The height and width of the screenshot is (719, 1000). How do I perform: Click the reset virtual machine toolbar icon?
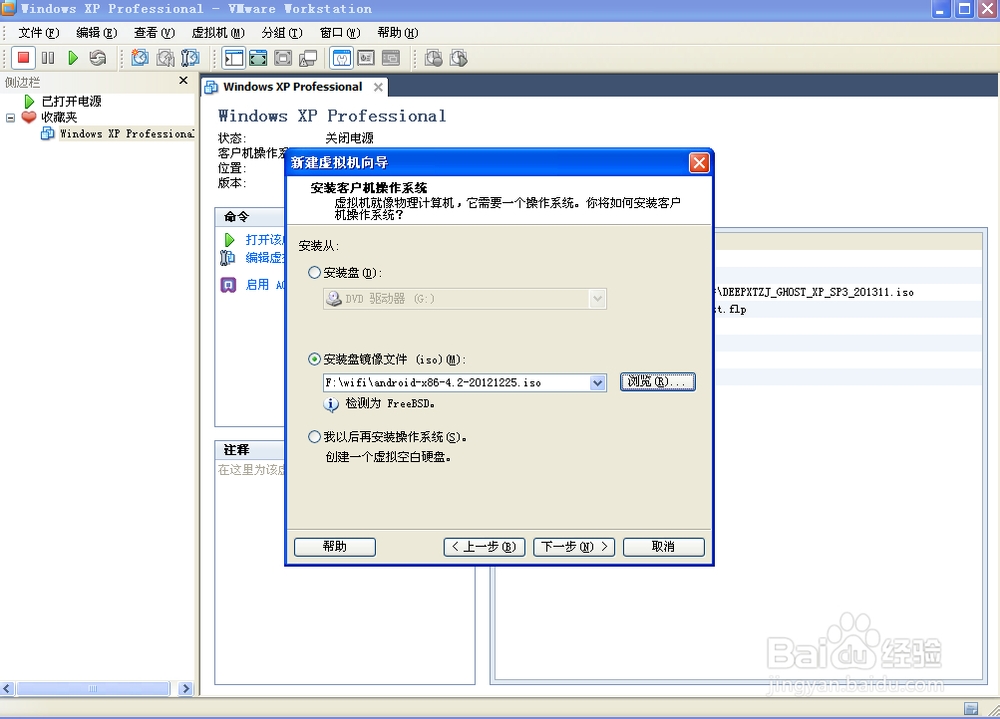pyautogui.click(x=98, y=58)
